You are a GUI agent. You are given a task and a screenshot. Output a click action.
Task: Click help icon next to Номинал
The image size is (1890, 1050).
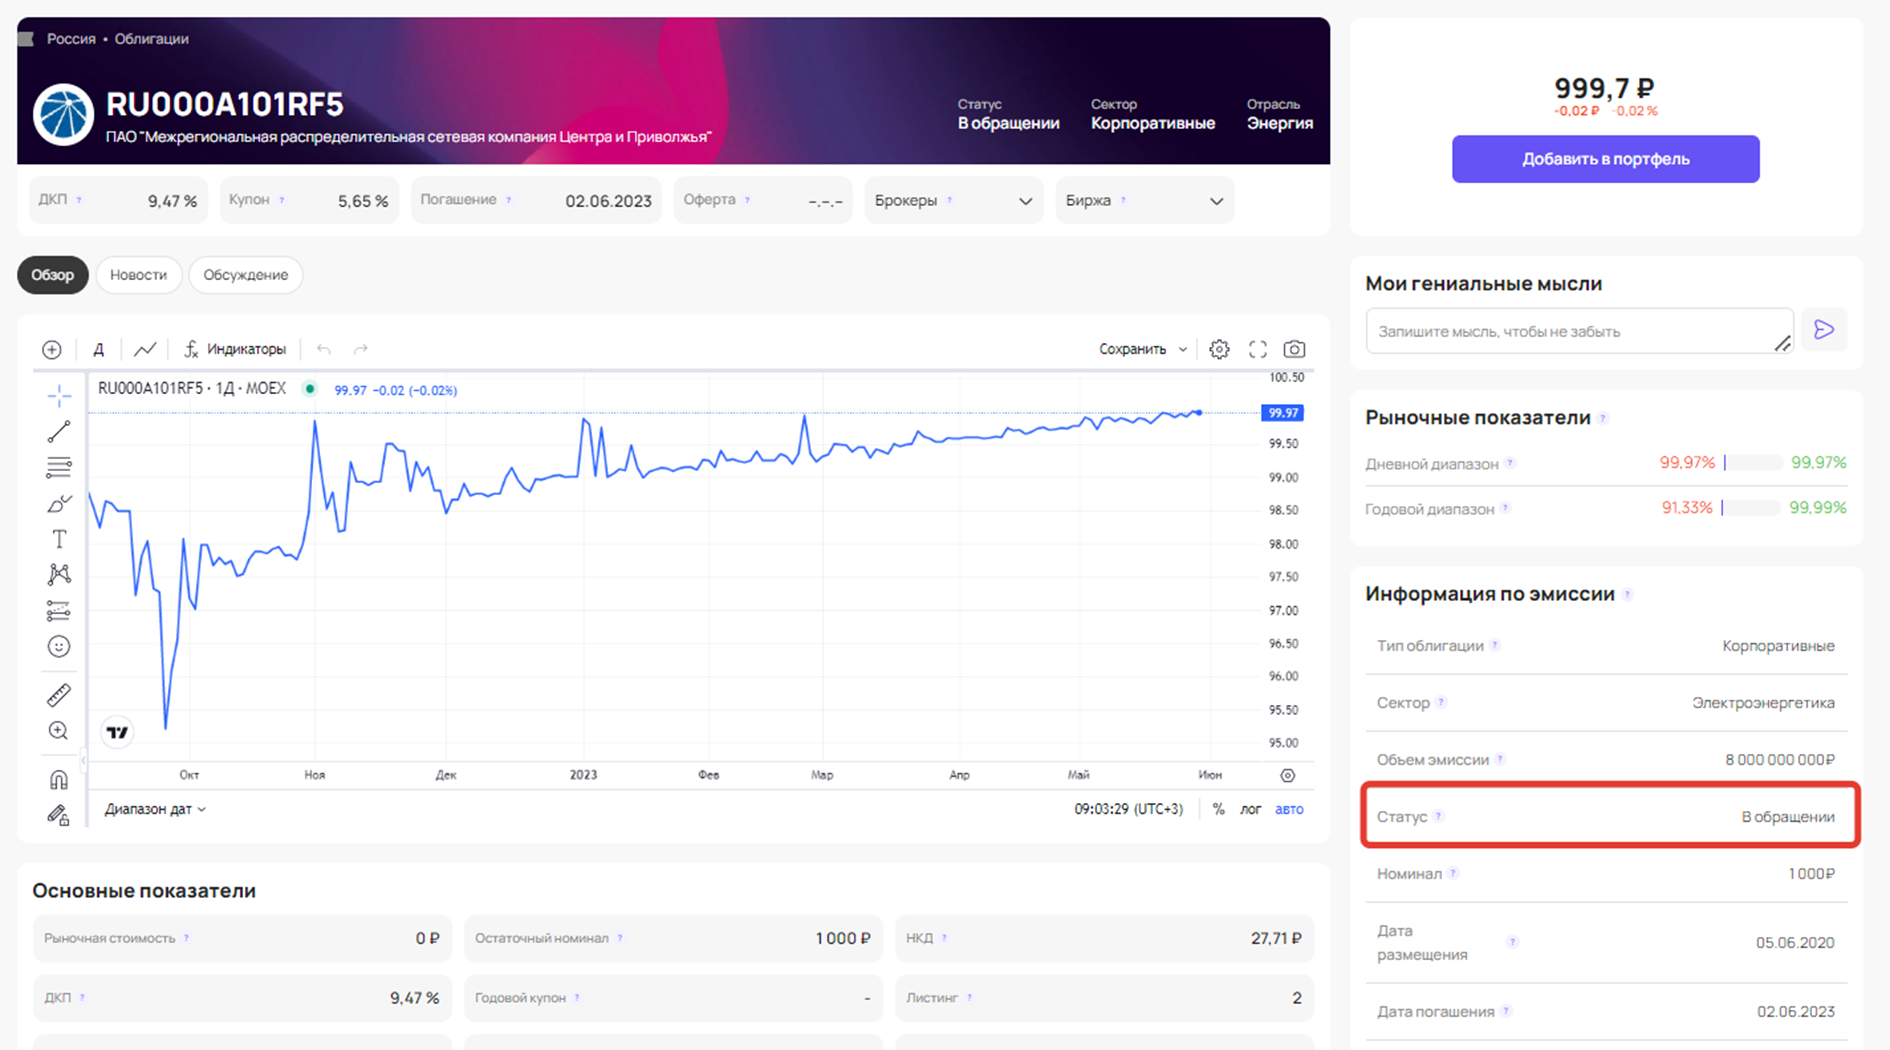1454,873
